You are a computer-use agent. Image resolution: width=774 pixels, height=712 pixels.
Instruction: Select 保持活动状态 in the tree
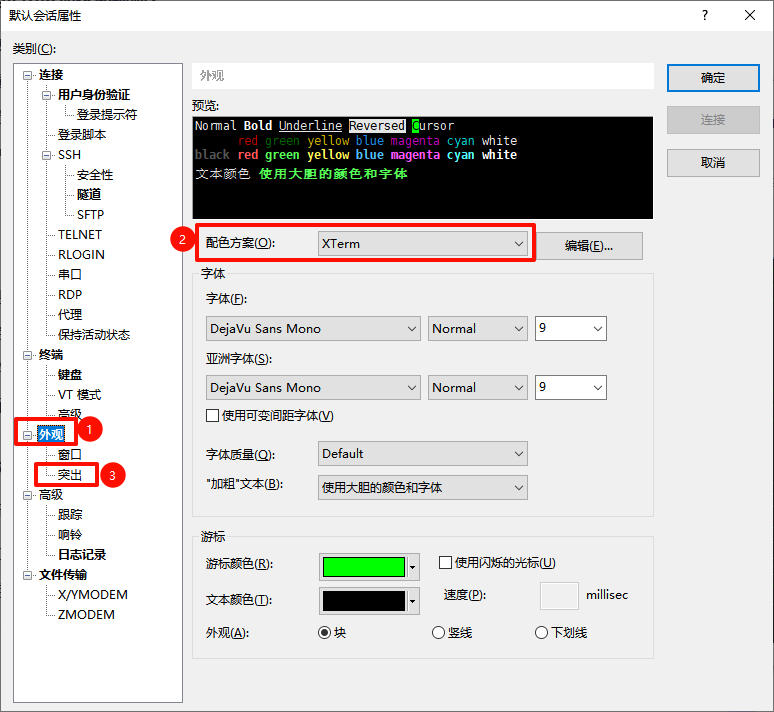click(x=94, y=335)
